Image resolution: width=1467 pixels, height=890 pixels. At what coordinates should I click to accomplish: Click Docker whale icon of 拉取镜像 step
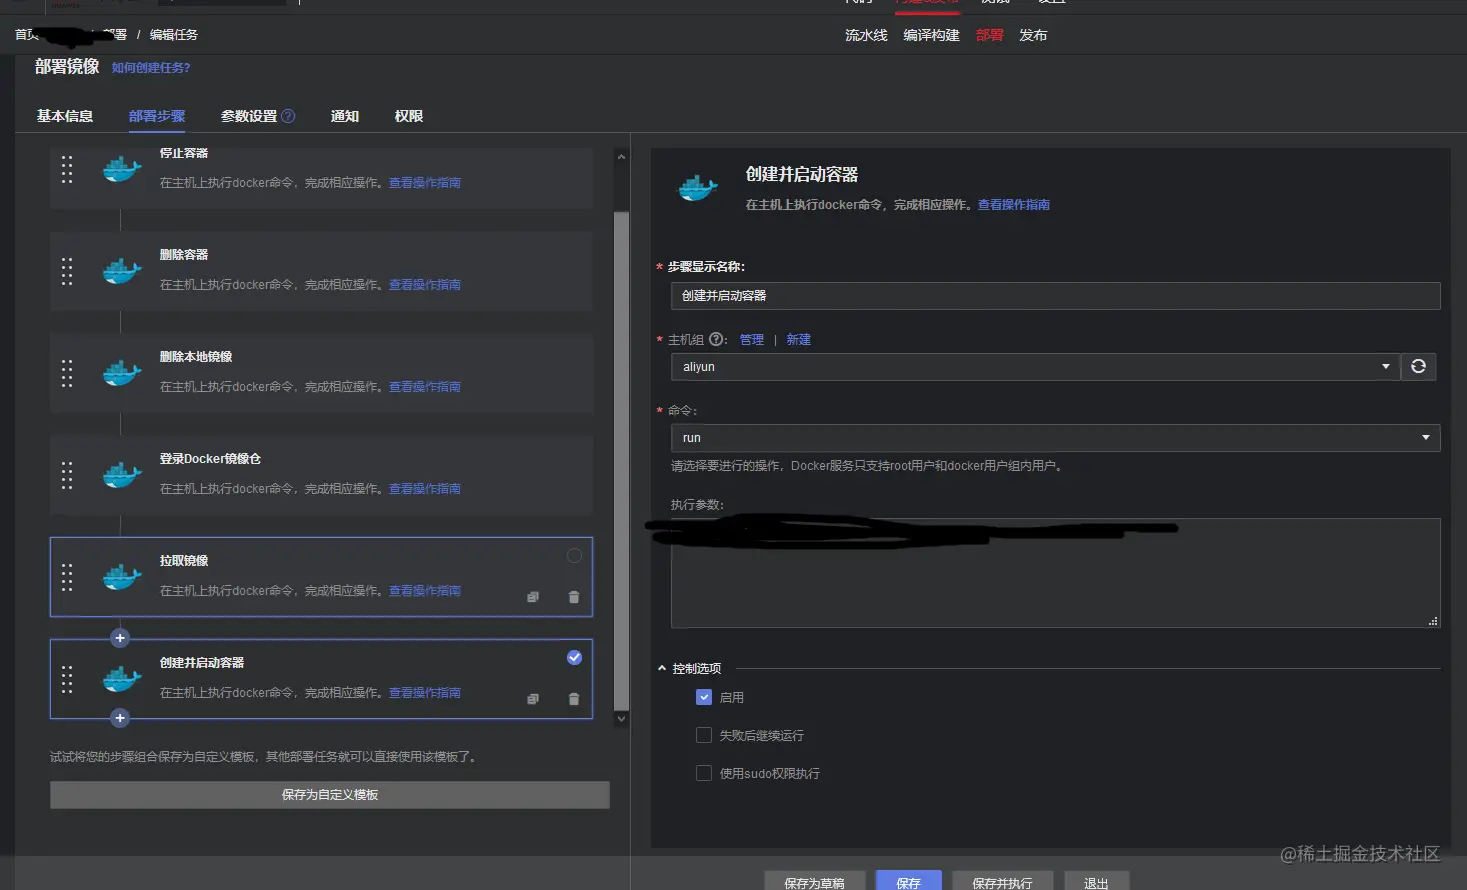coord(122,577)
